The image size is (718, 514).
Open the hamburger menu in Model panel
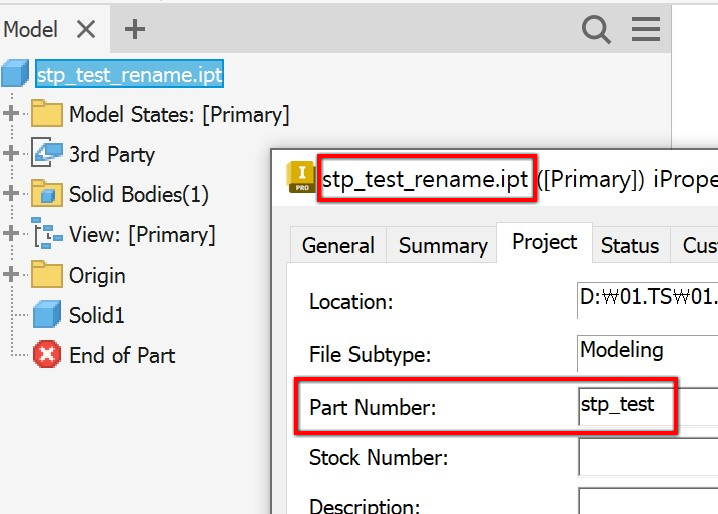646,30
